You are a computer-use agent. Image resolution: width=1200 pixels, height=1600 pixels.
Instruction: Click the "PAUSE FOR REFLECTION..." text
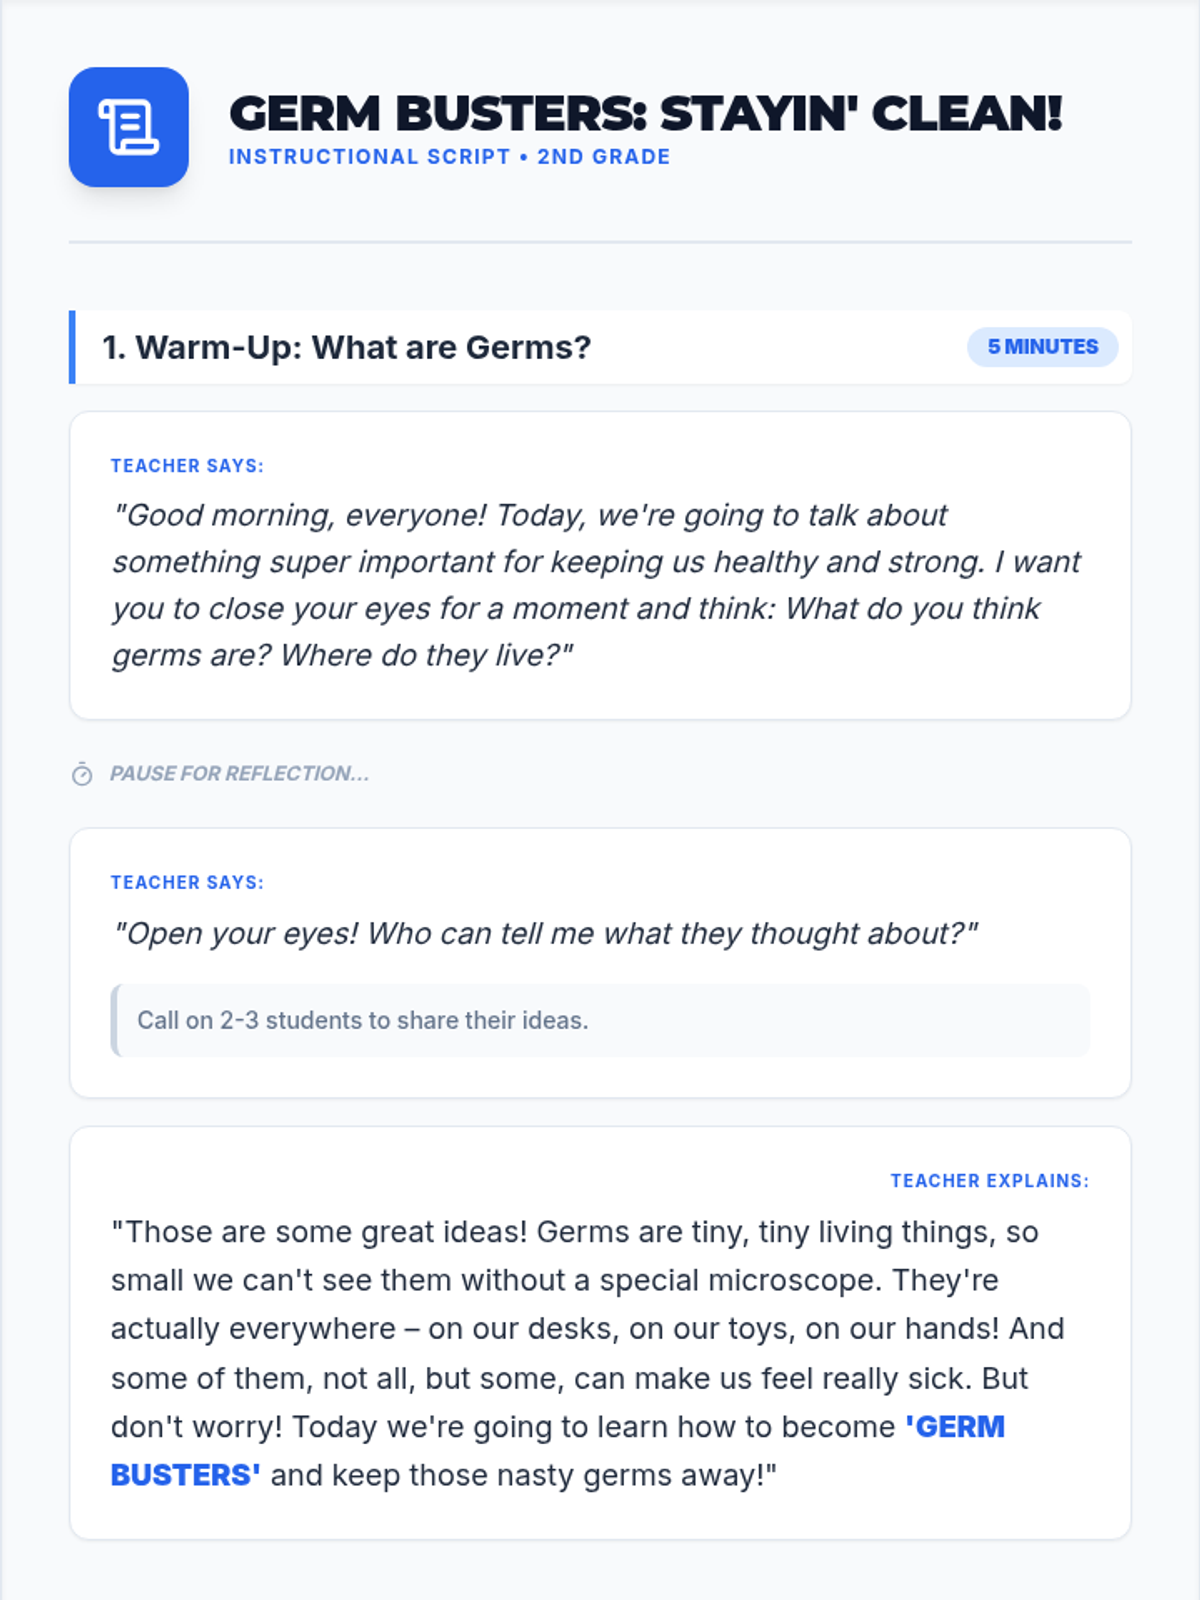[239, 774]
